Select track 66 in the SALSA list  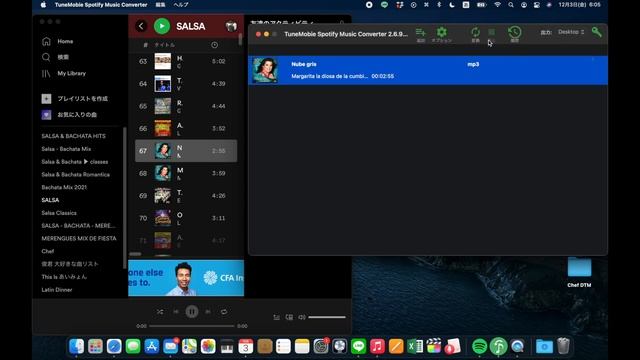pos(186,129)
